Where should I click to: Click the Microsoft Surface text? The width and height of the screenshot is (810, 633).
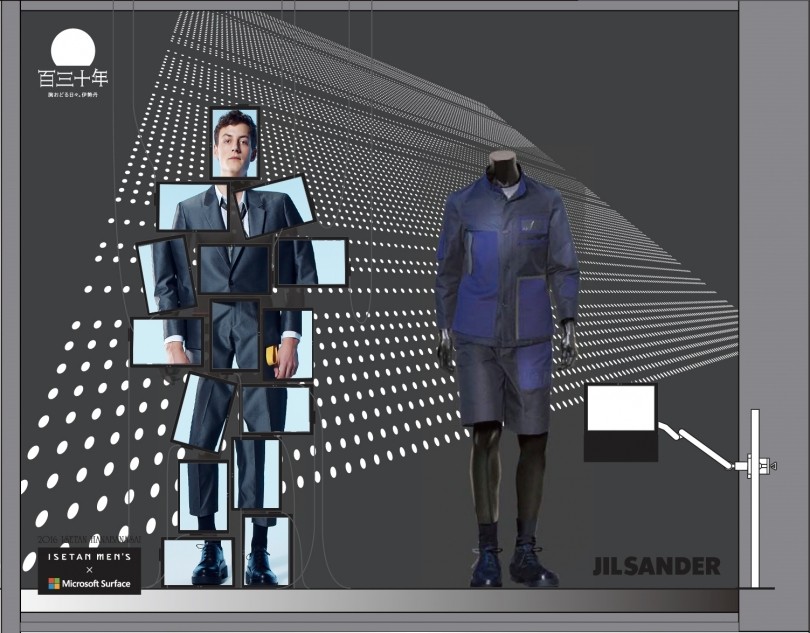click(97, 583)
